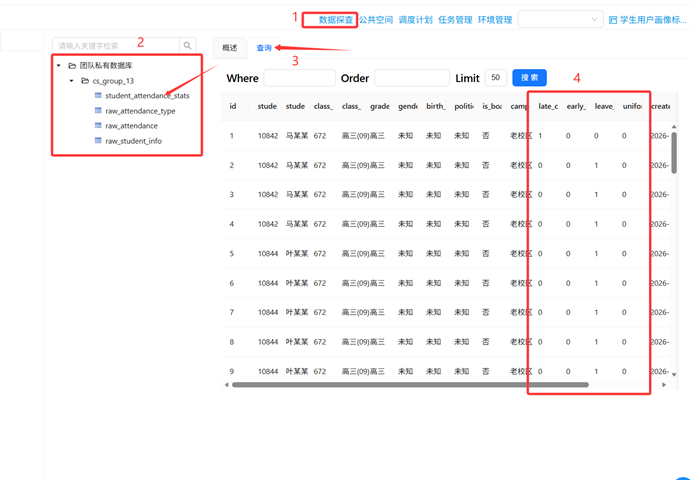The width and height of the screenshot is (692, 480).
Task: Click the is_boa column header
Action: [492, 106]
